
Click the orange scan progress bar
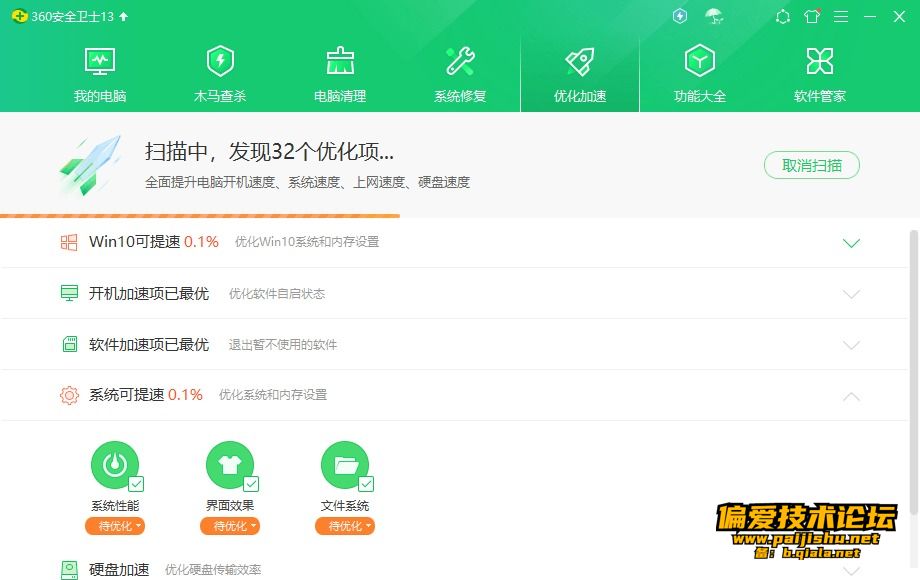coord(199,216)
